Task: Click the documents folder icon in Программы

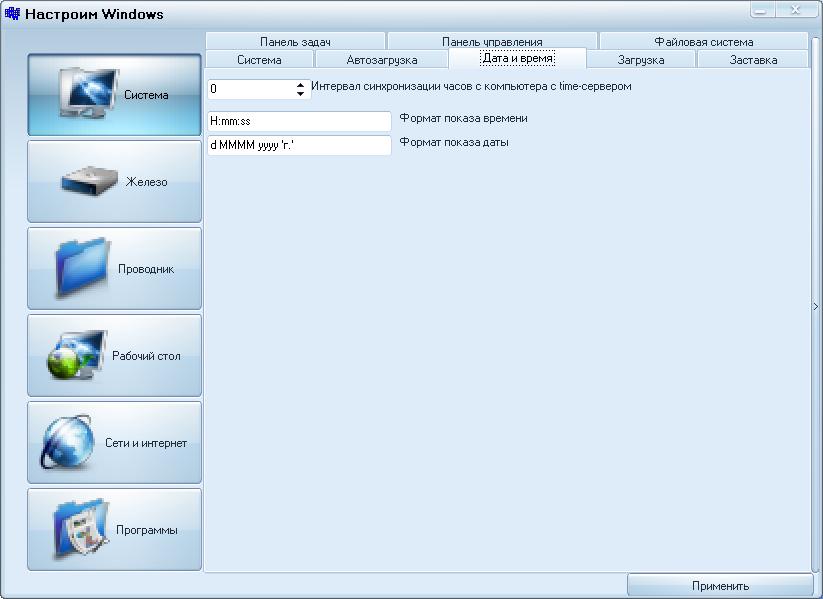Action: (x=80, y=529)
